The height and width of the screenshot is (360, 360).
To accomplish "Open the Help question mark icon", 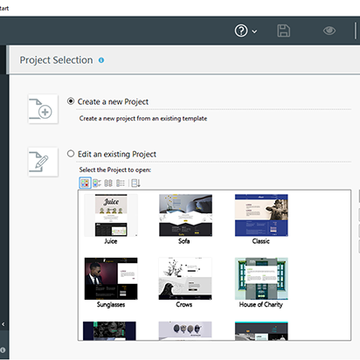I will click(x=241, y=31).
